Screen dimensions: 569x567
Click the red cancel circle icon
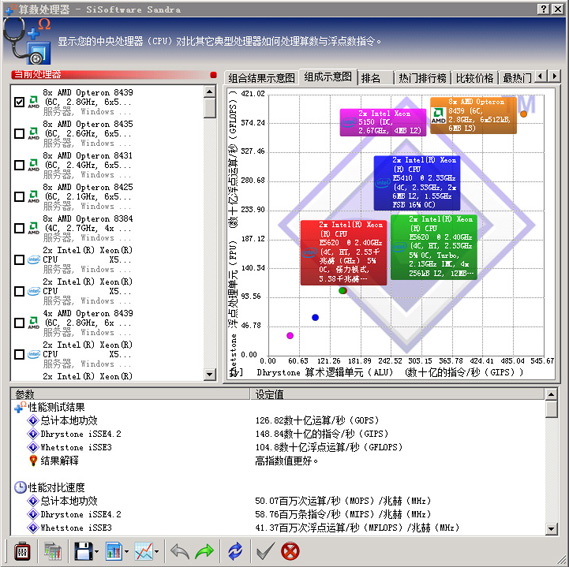(290, 551)
